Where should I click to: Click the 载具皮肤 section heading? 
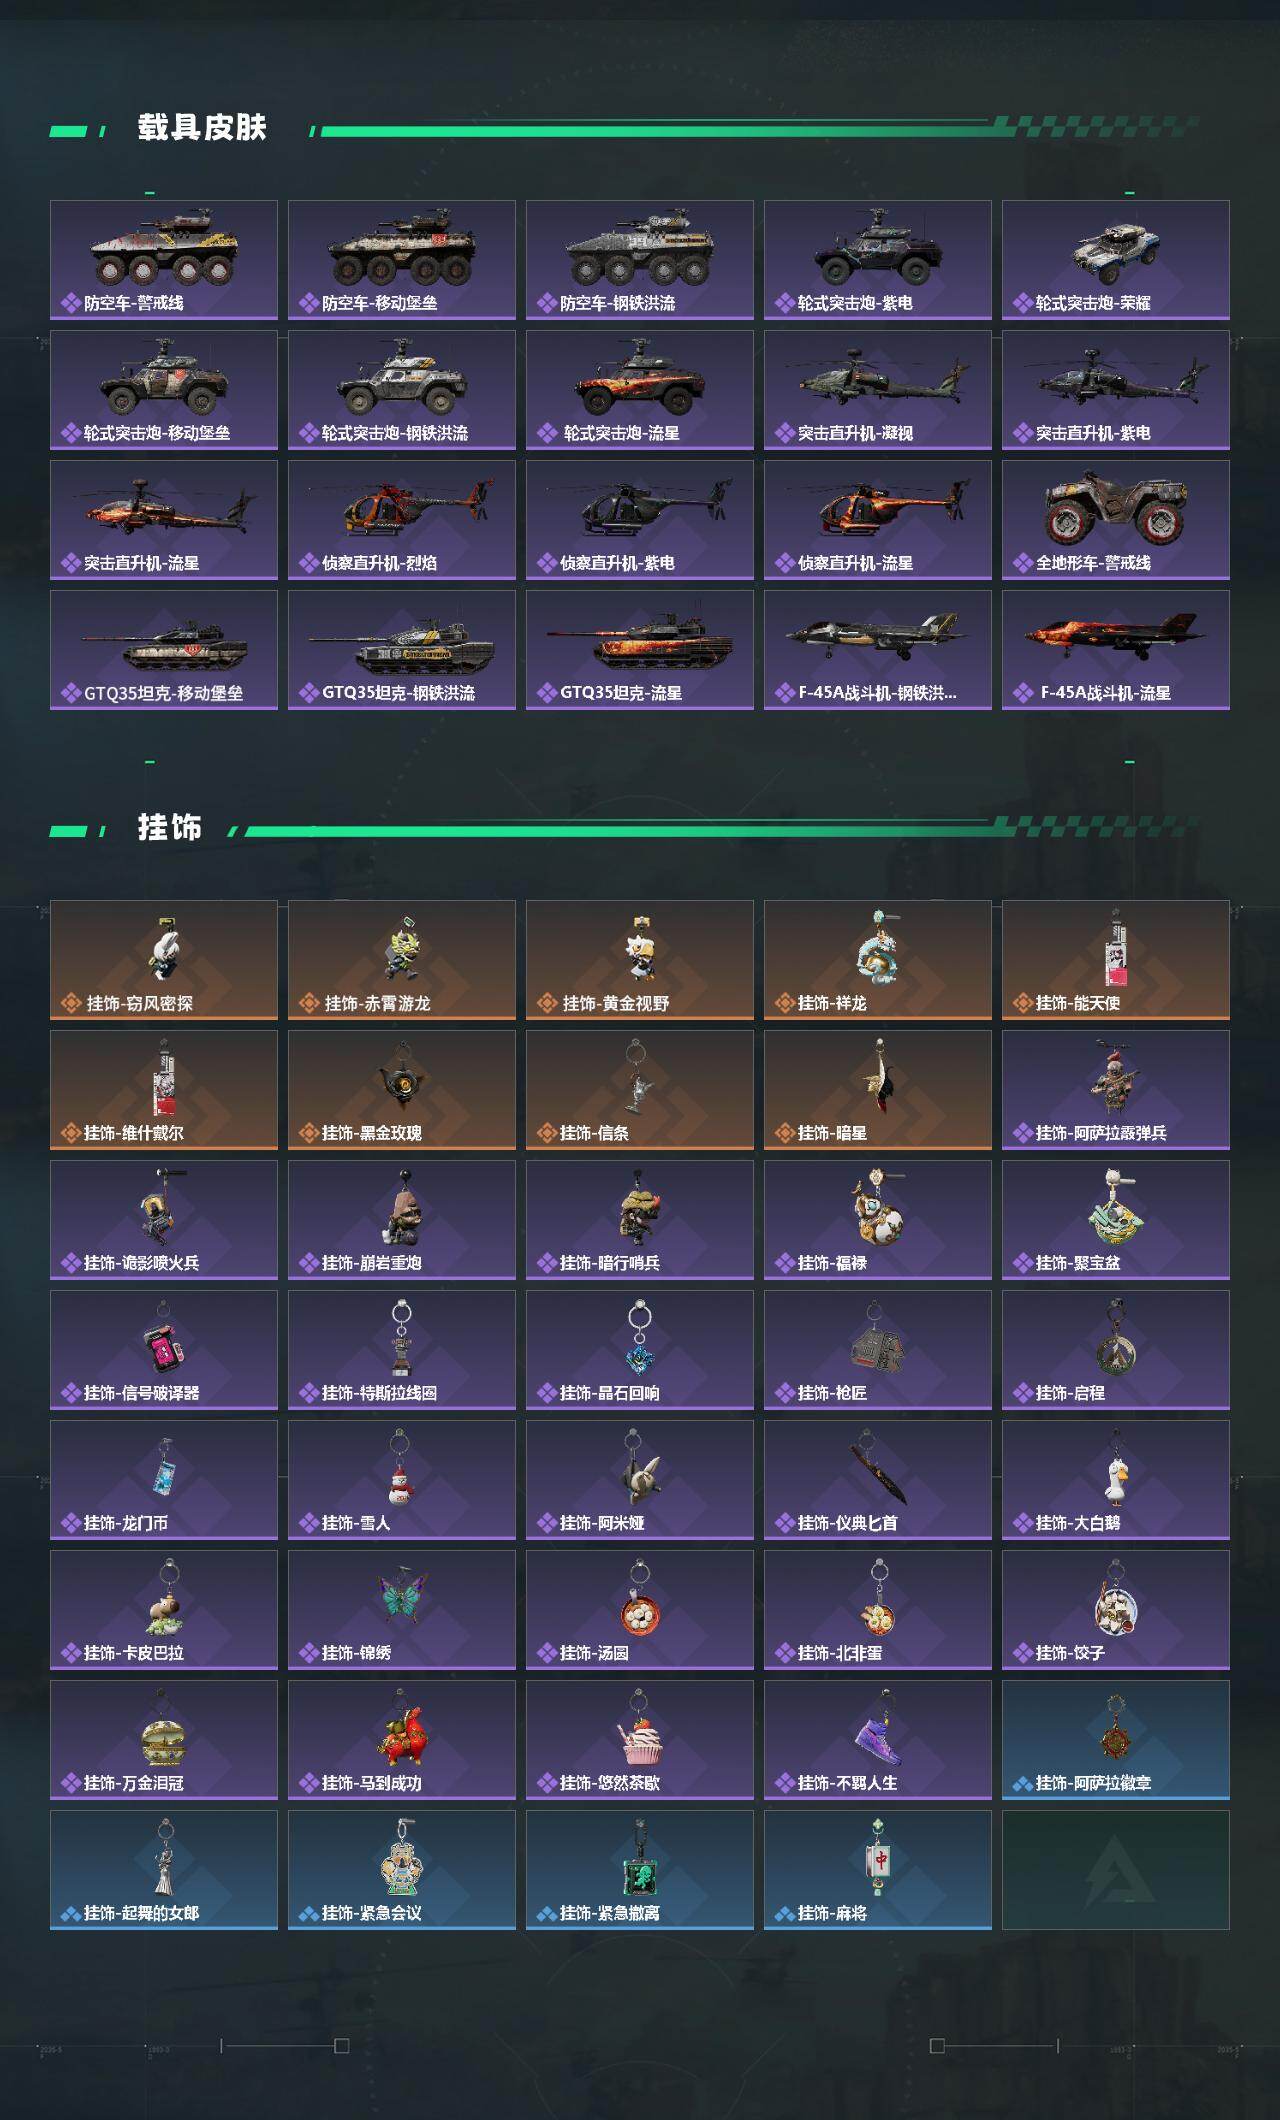[202, 128]
